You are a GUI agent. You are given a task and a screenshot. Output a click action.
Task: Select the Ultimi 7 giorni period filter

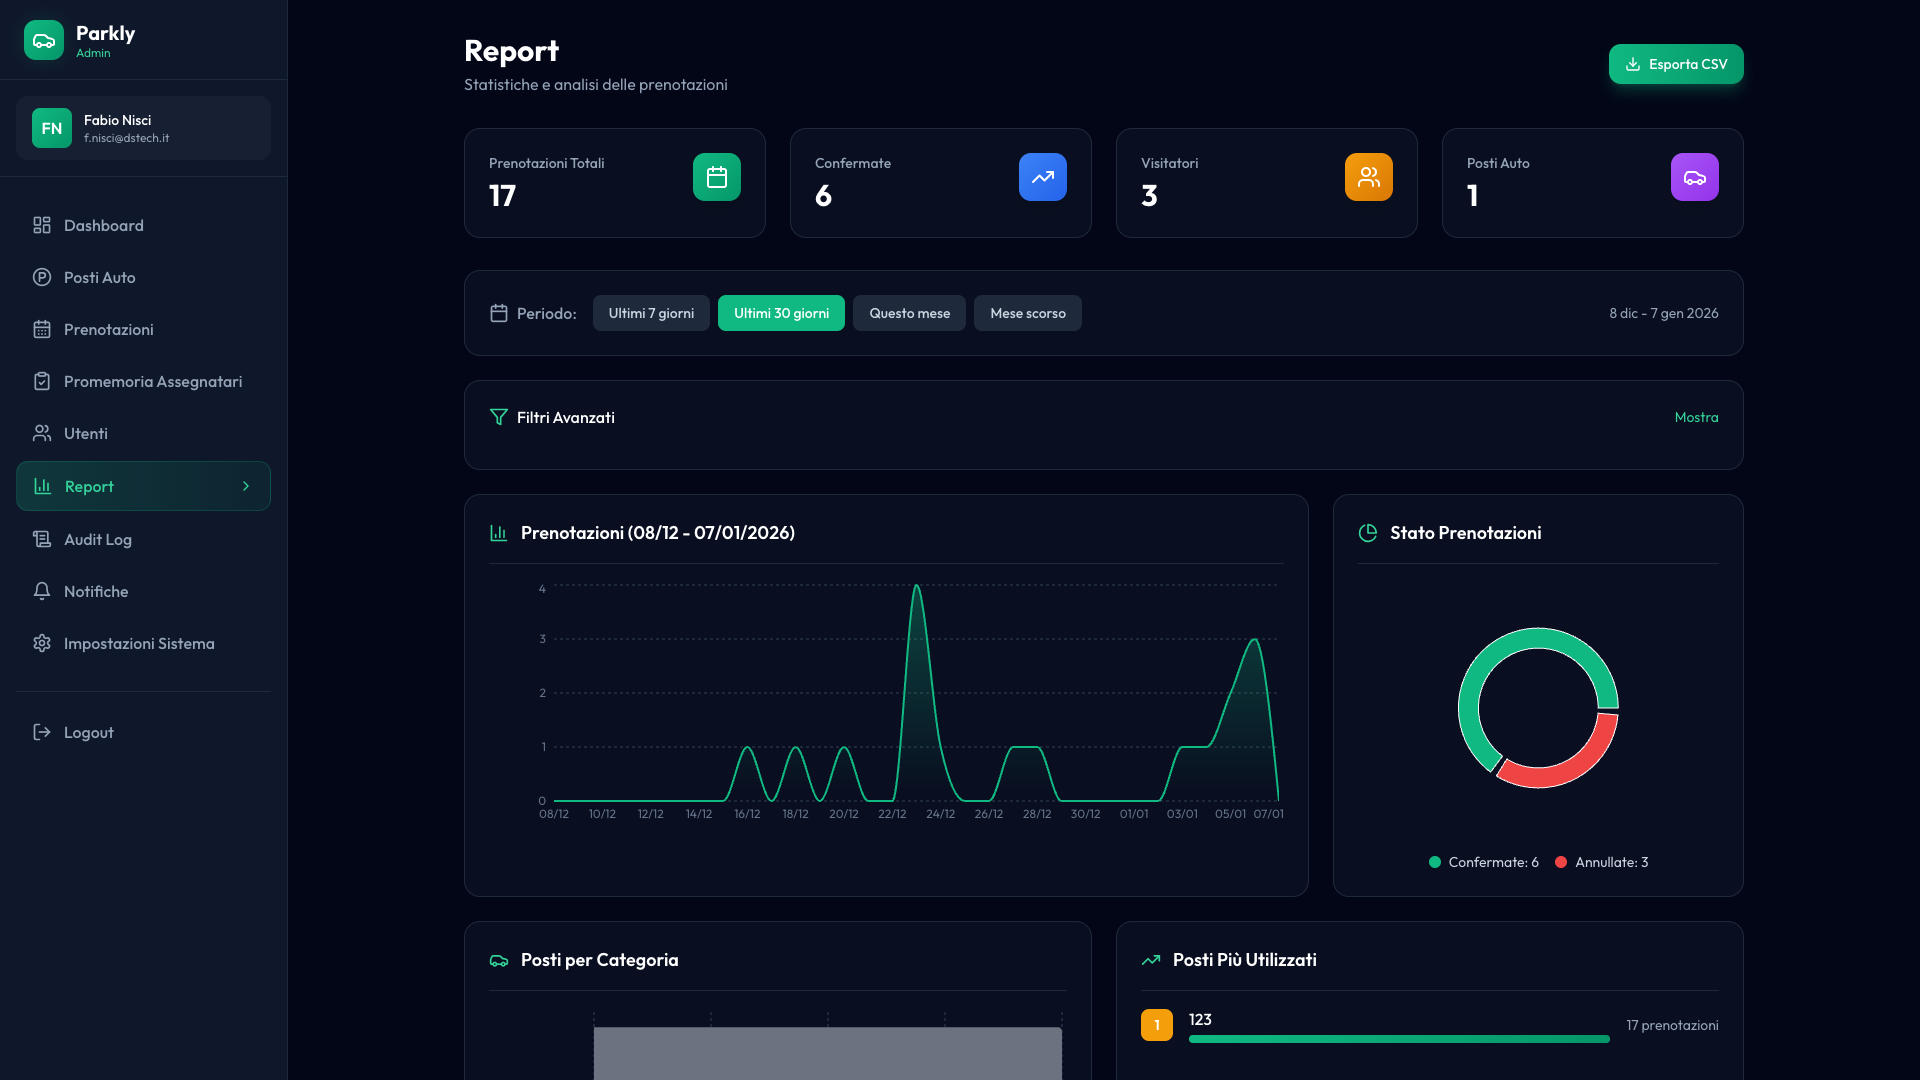tap(651, 313)
